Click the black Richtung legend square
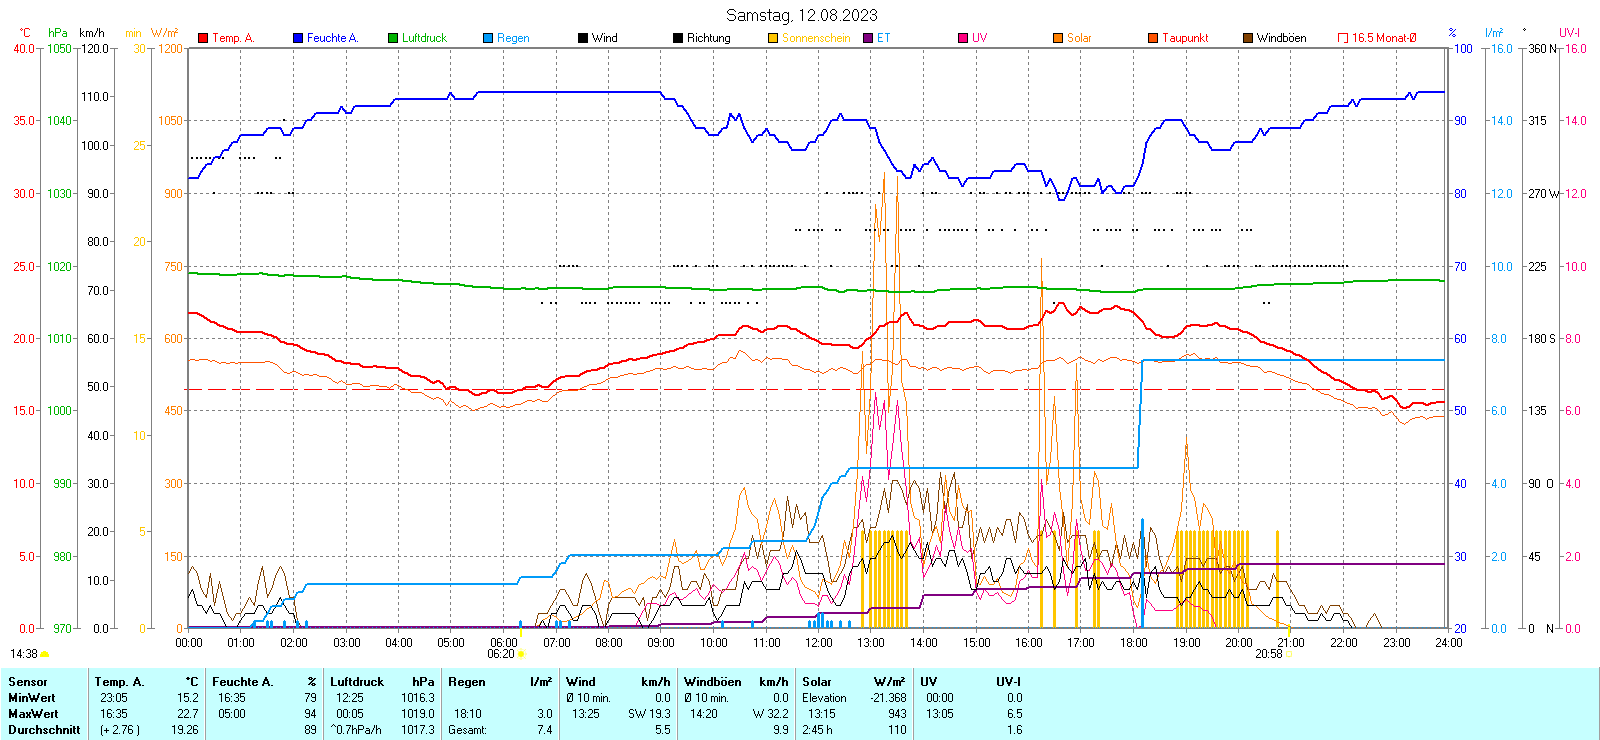This screenshot has width=1600, height=740. [678, 38]
